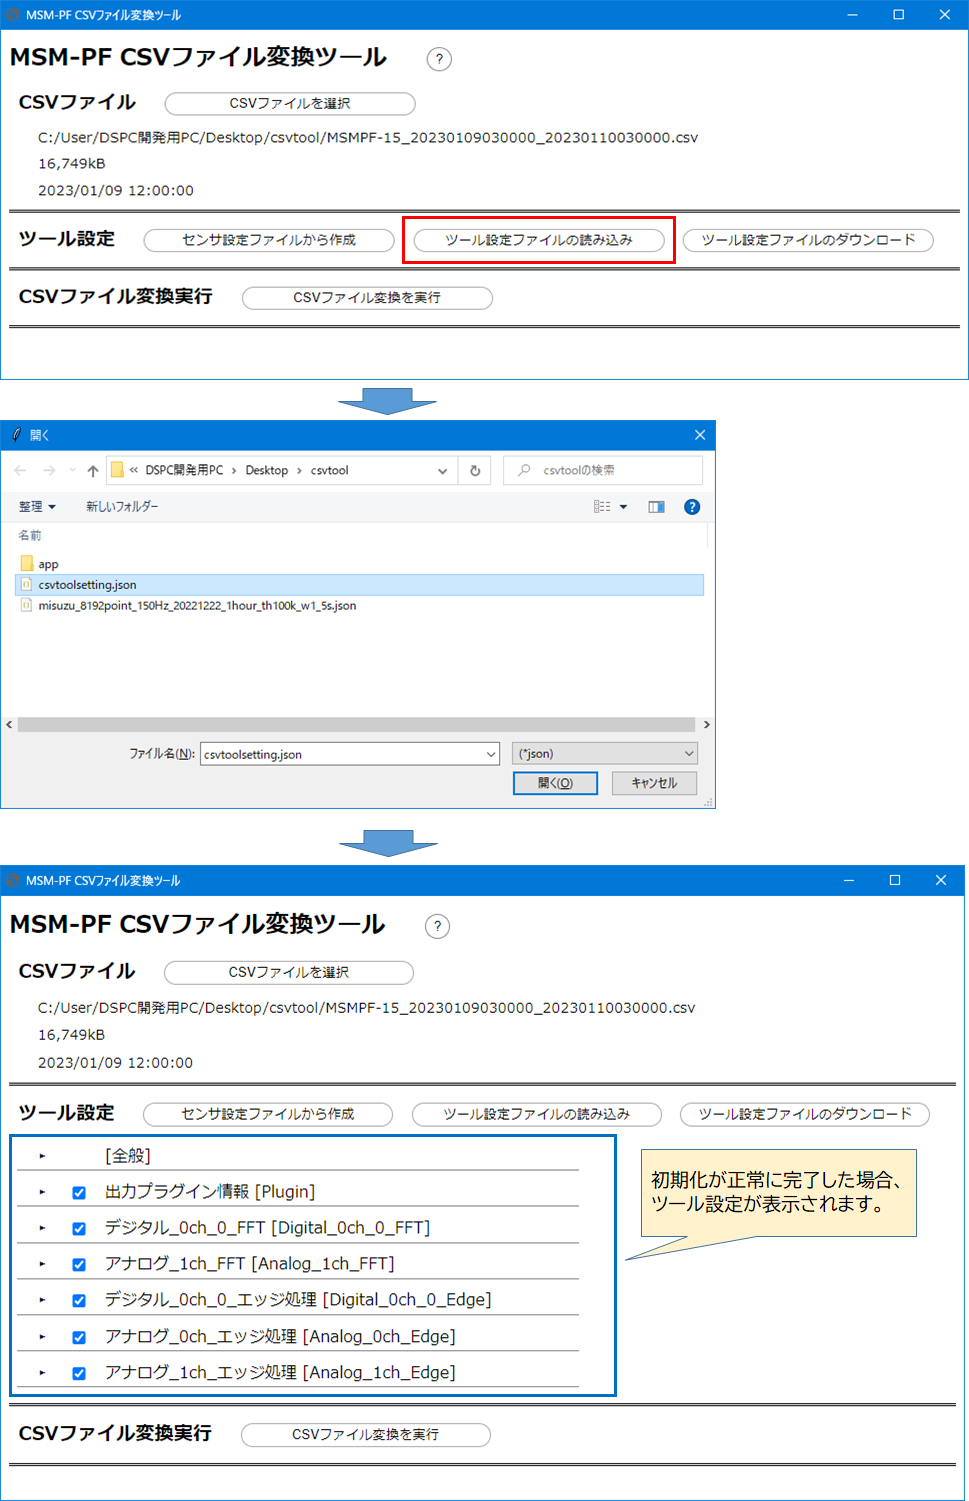Change view layout in file dialog

click(x=602, y=507)
